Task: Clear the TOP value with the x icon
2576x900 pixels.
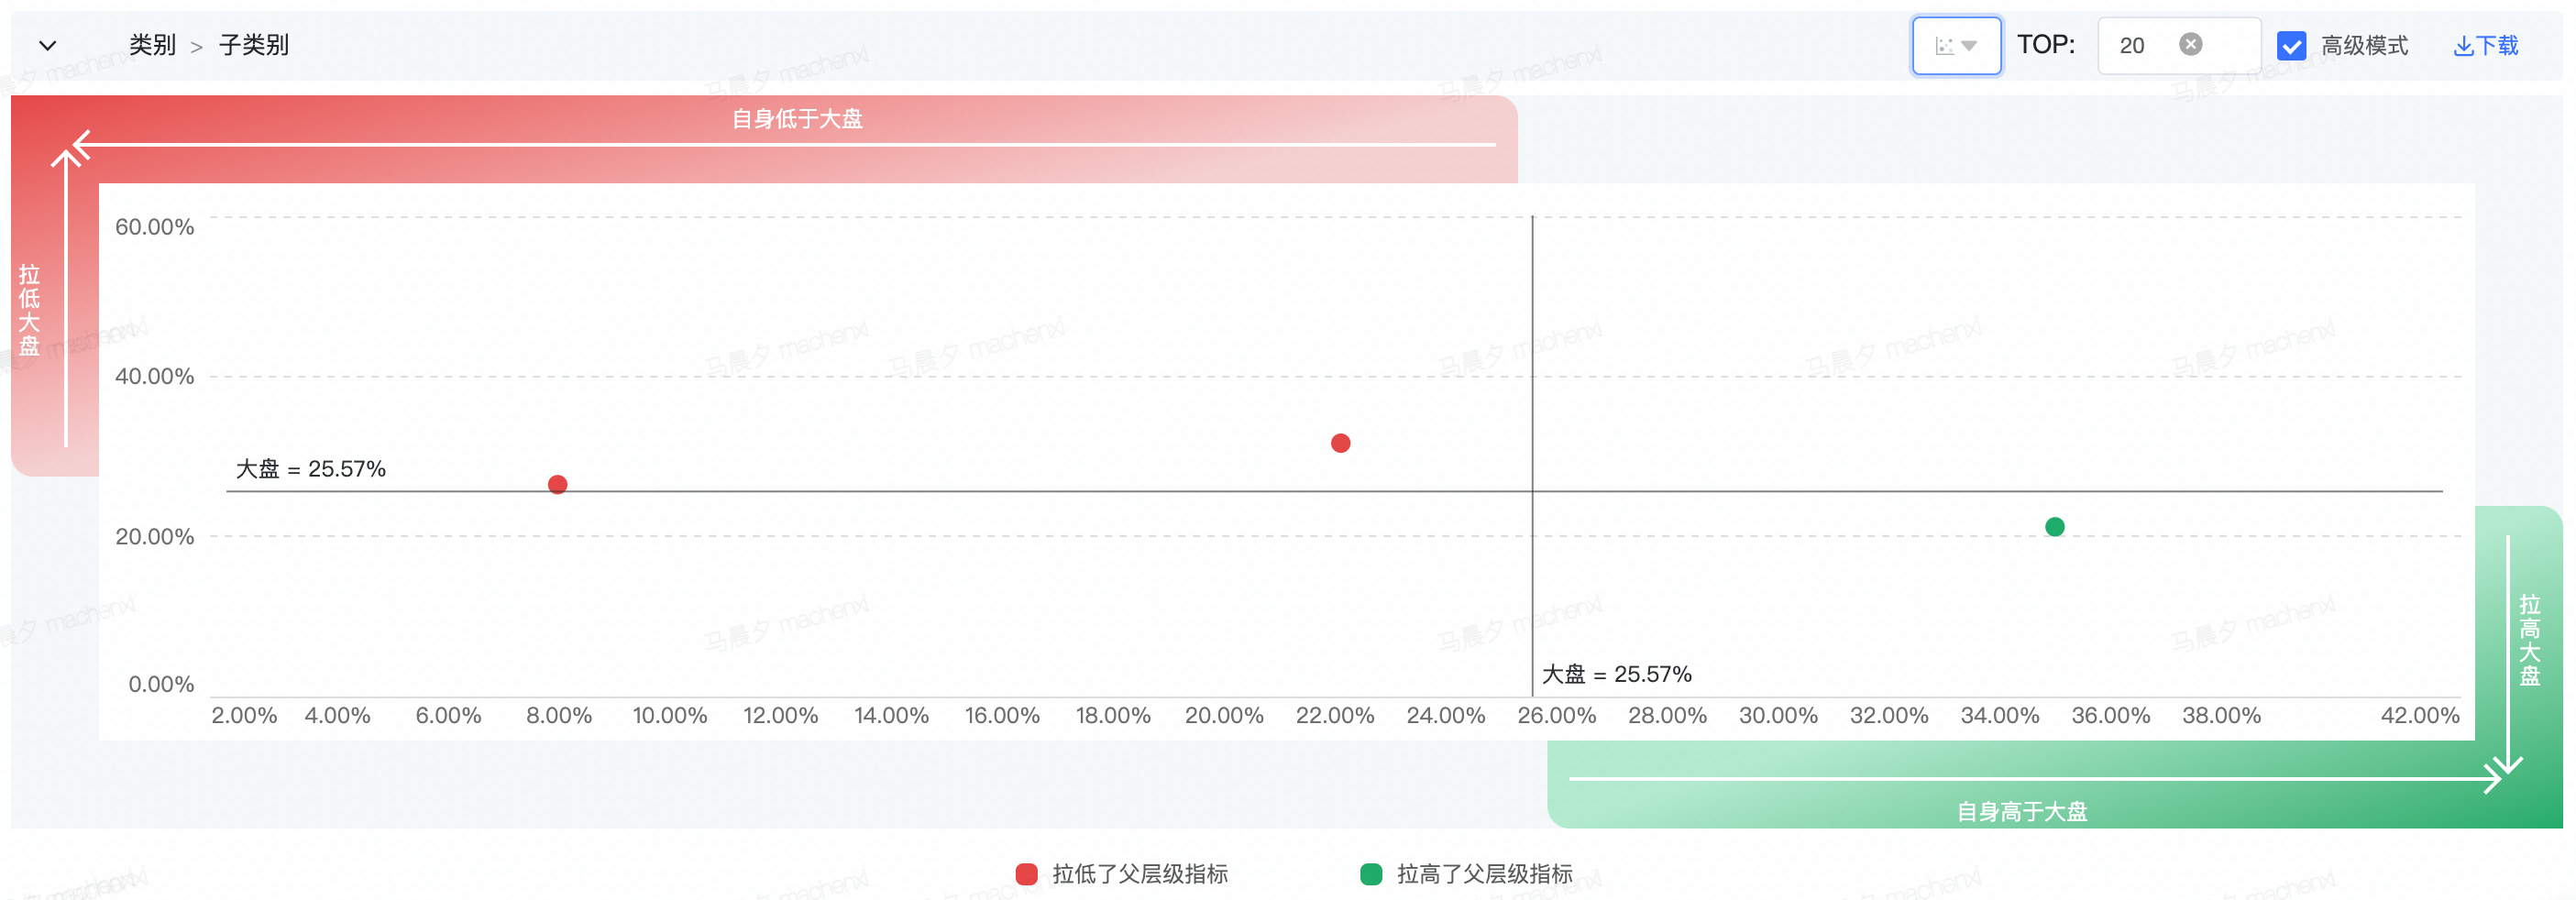Action: pos(2190,44)
